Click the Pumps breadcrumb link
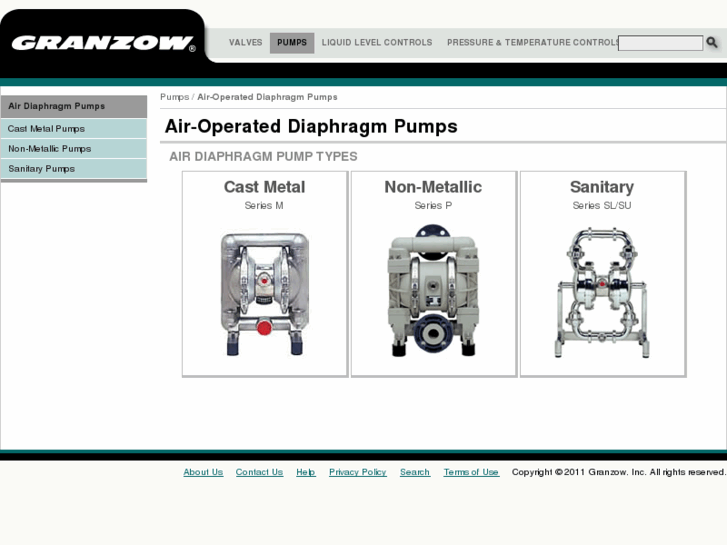Screen dimensions: 727x545 174,97
